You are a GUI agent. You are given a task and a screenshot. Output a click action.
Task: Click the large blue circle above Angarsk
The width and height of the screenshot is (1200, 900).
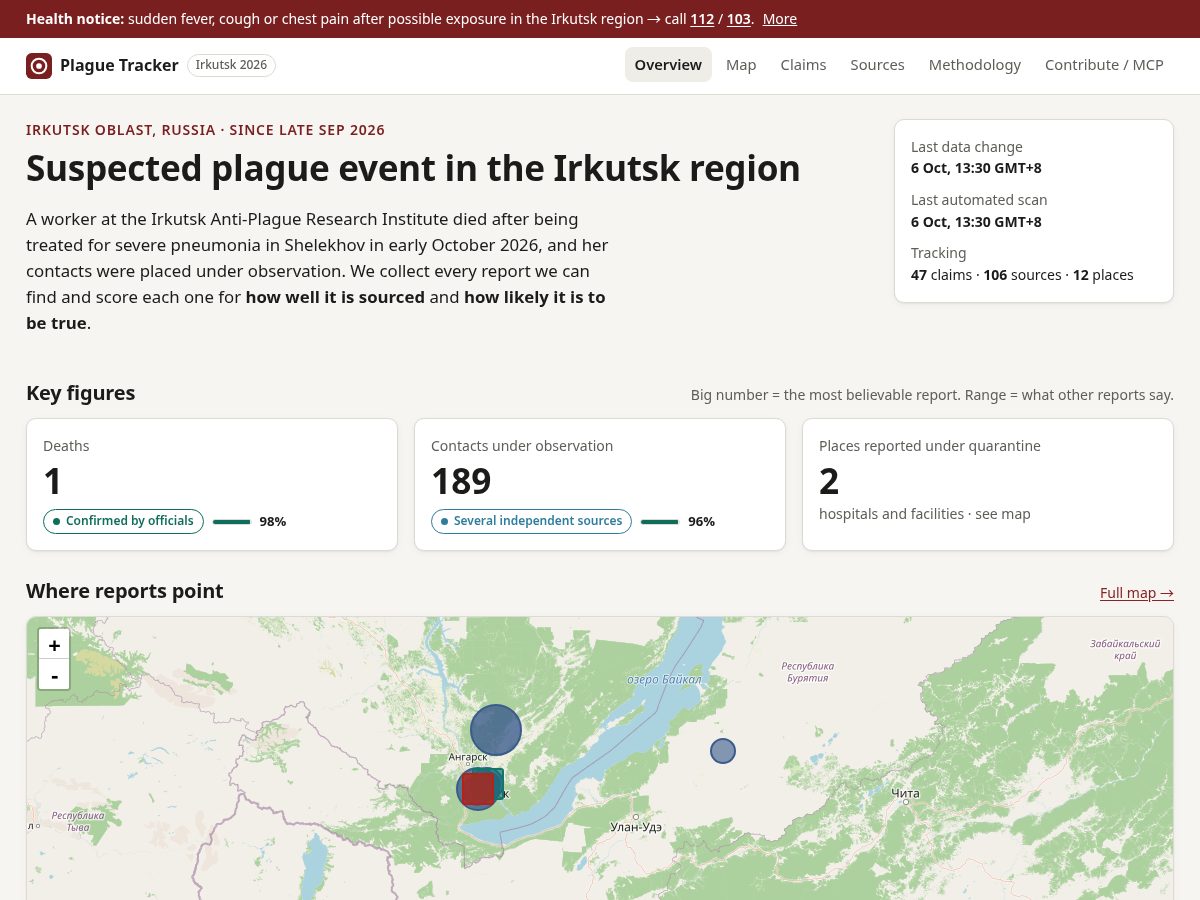(496, 730)
